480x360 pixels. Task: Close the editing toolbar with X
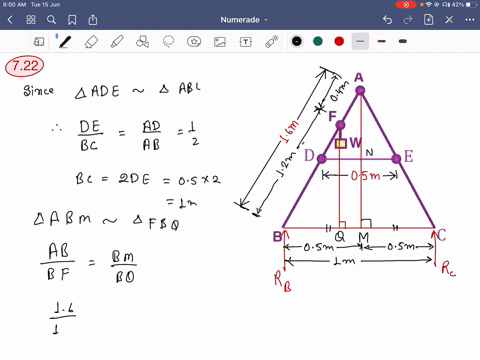point(449,20)
